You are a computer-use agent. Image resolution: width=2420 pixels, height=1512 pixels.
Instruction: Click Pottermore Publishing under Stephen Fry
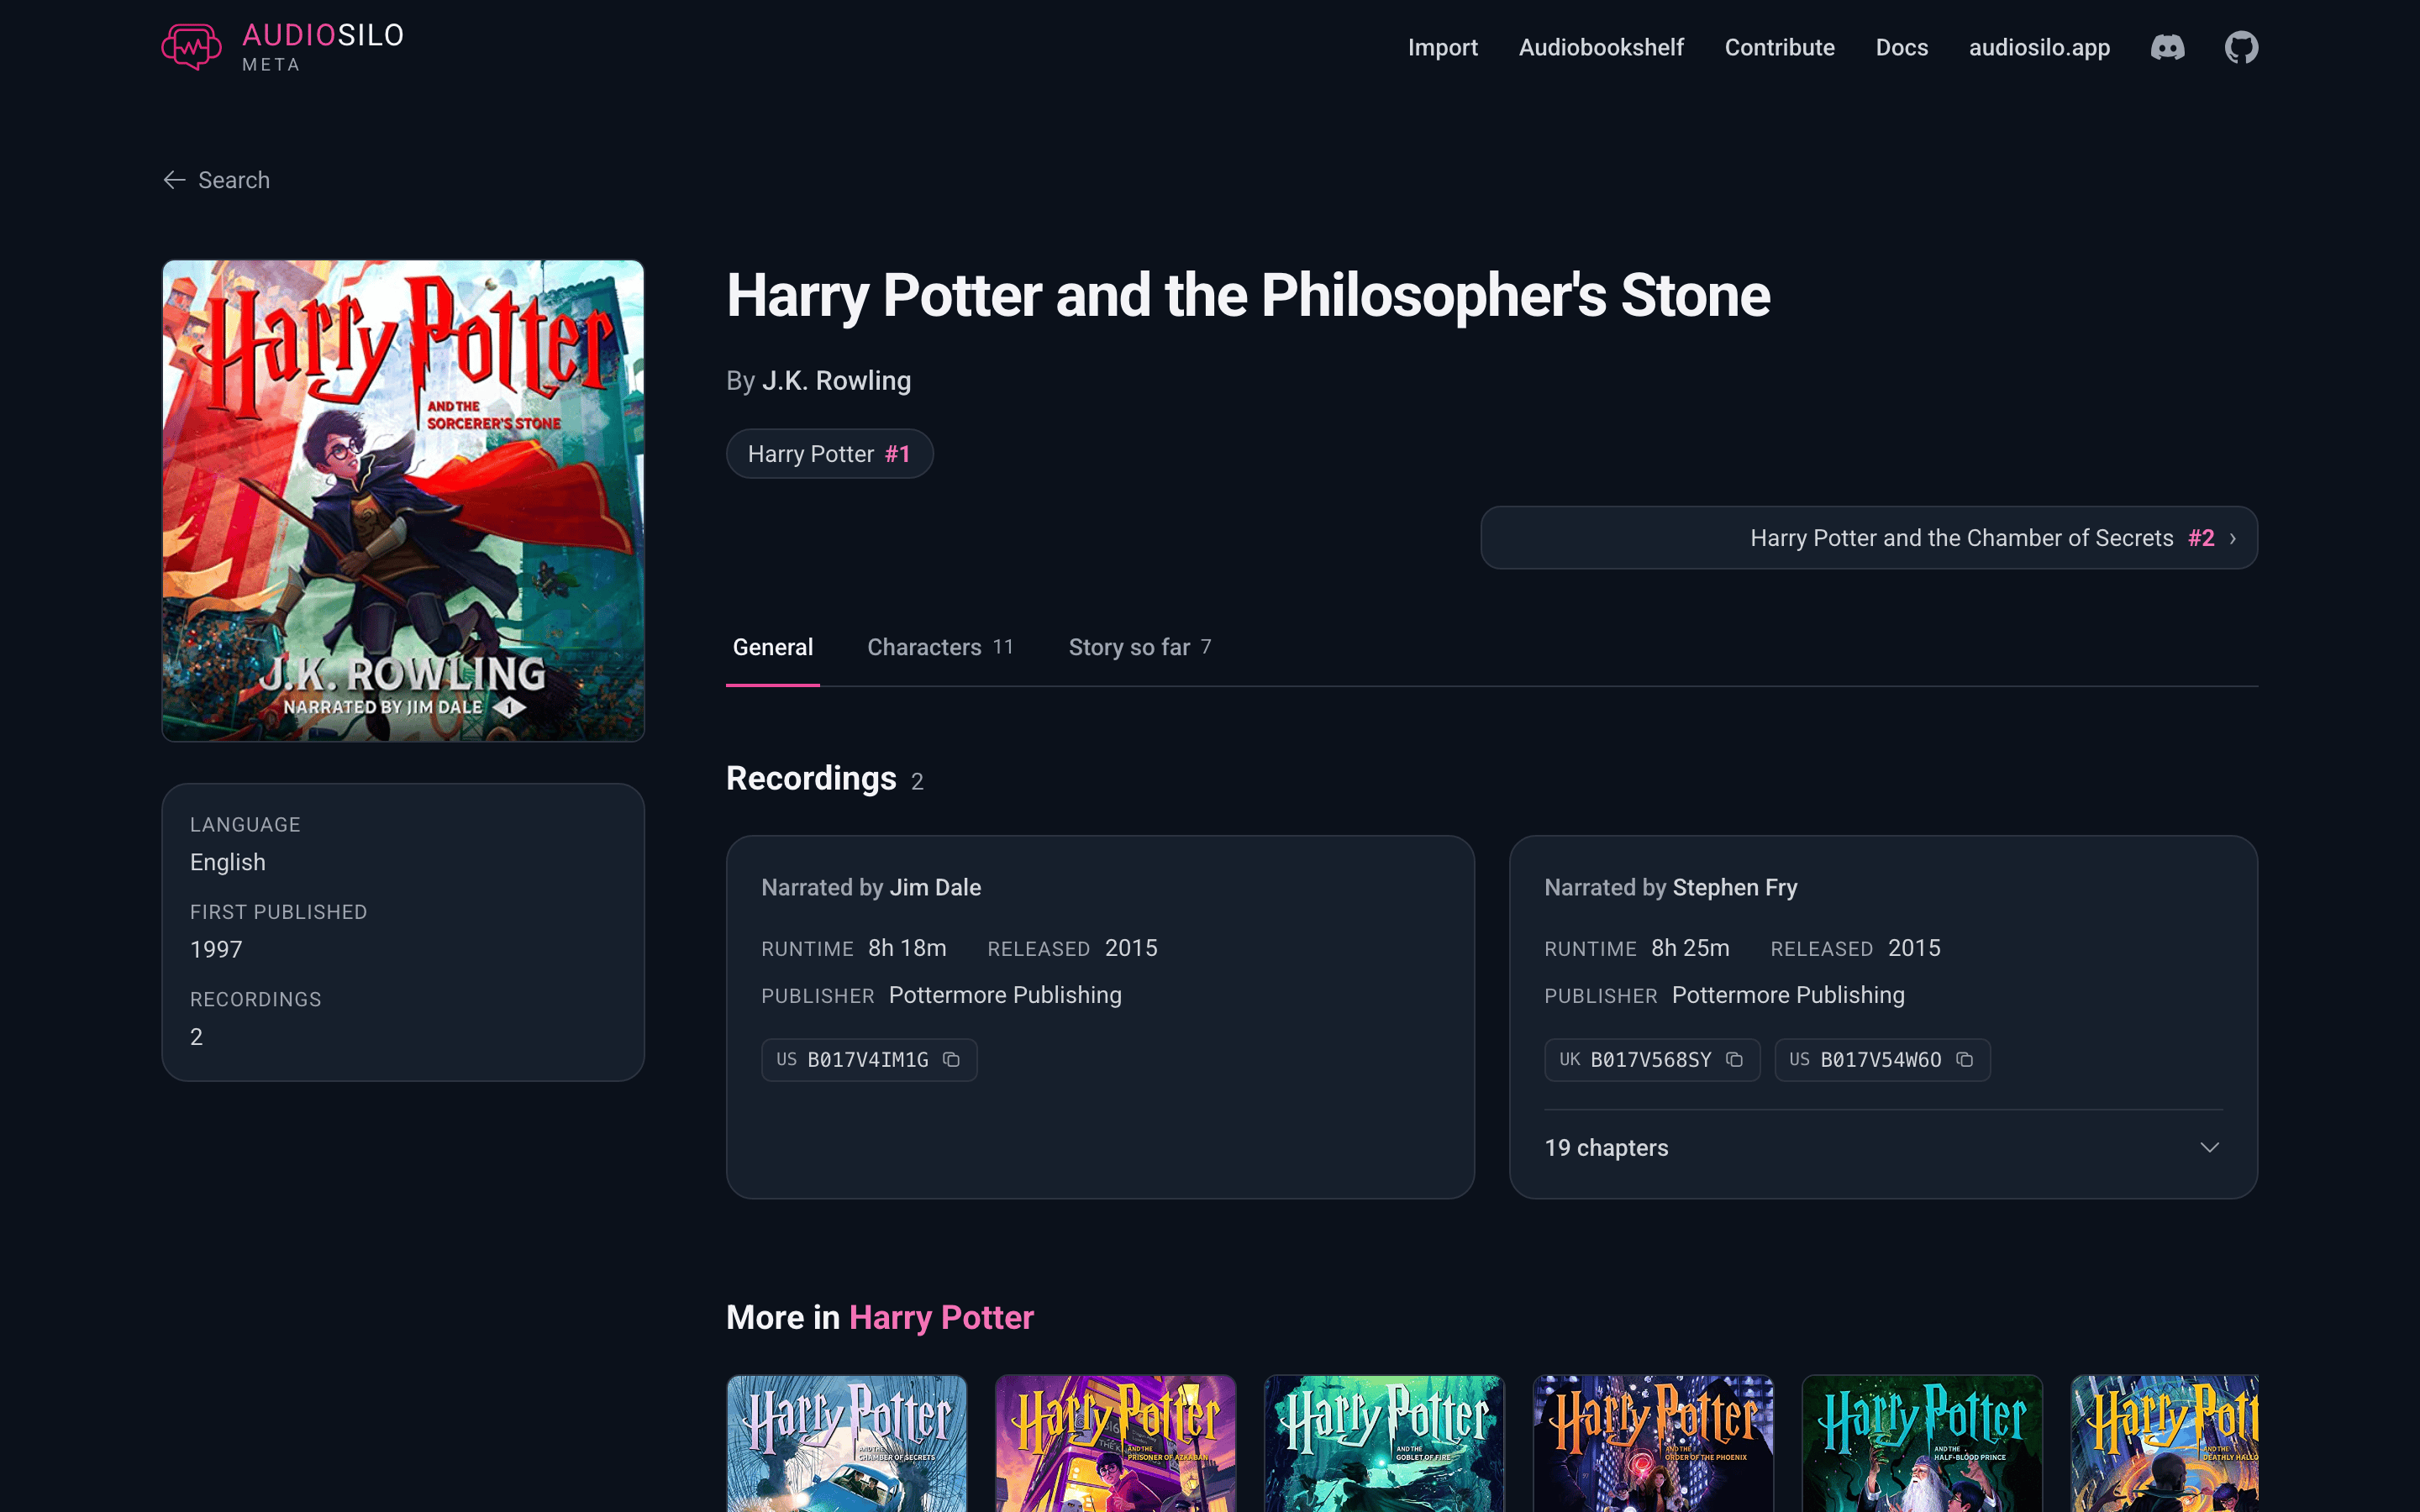[1788, 995]
